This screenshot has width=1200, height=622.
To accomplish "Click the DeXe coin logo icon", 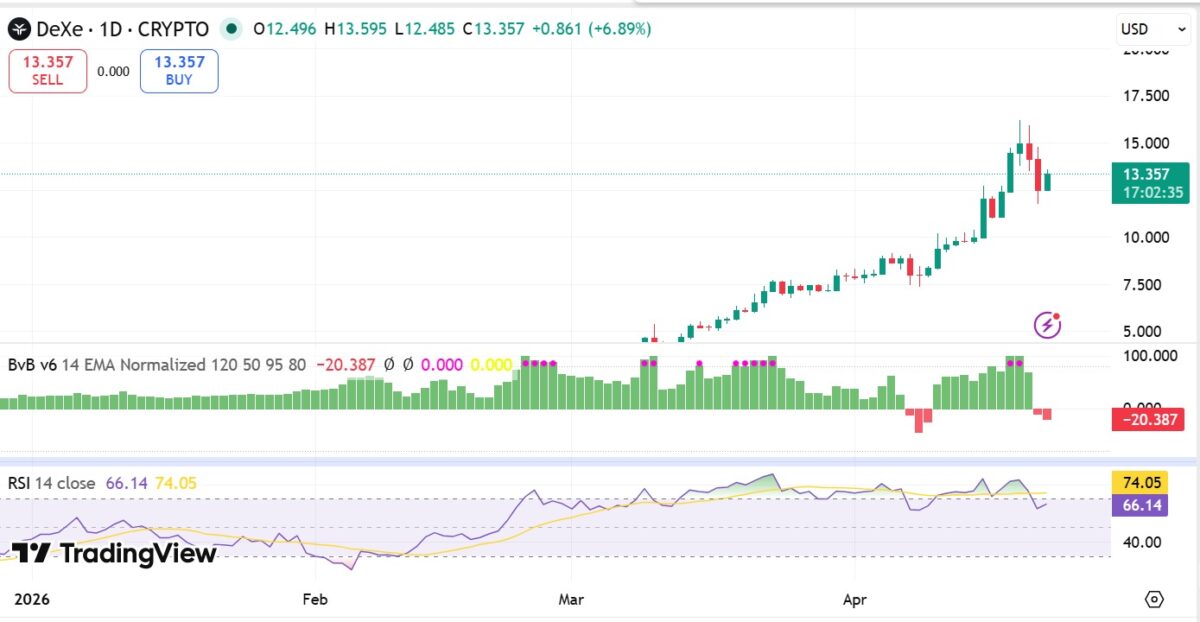I will tap(20, 29).
